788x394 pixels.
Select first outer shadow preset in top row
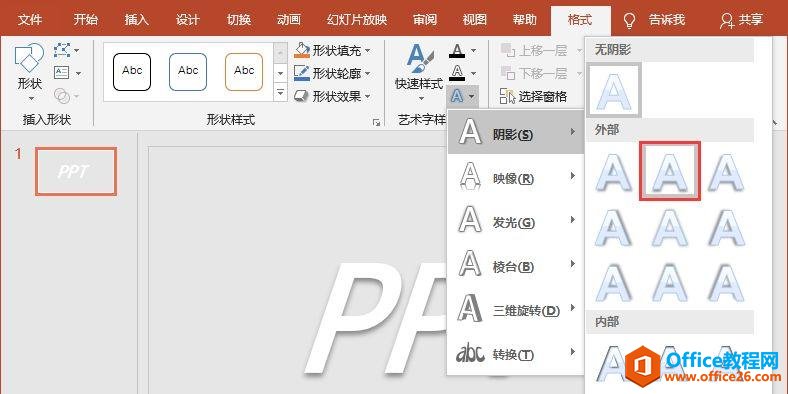(614, 172)
